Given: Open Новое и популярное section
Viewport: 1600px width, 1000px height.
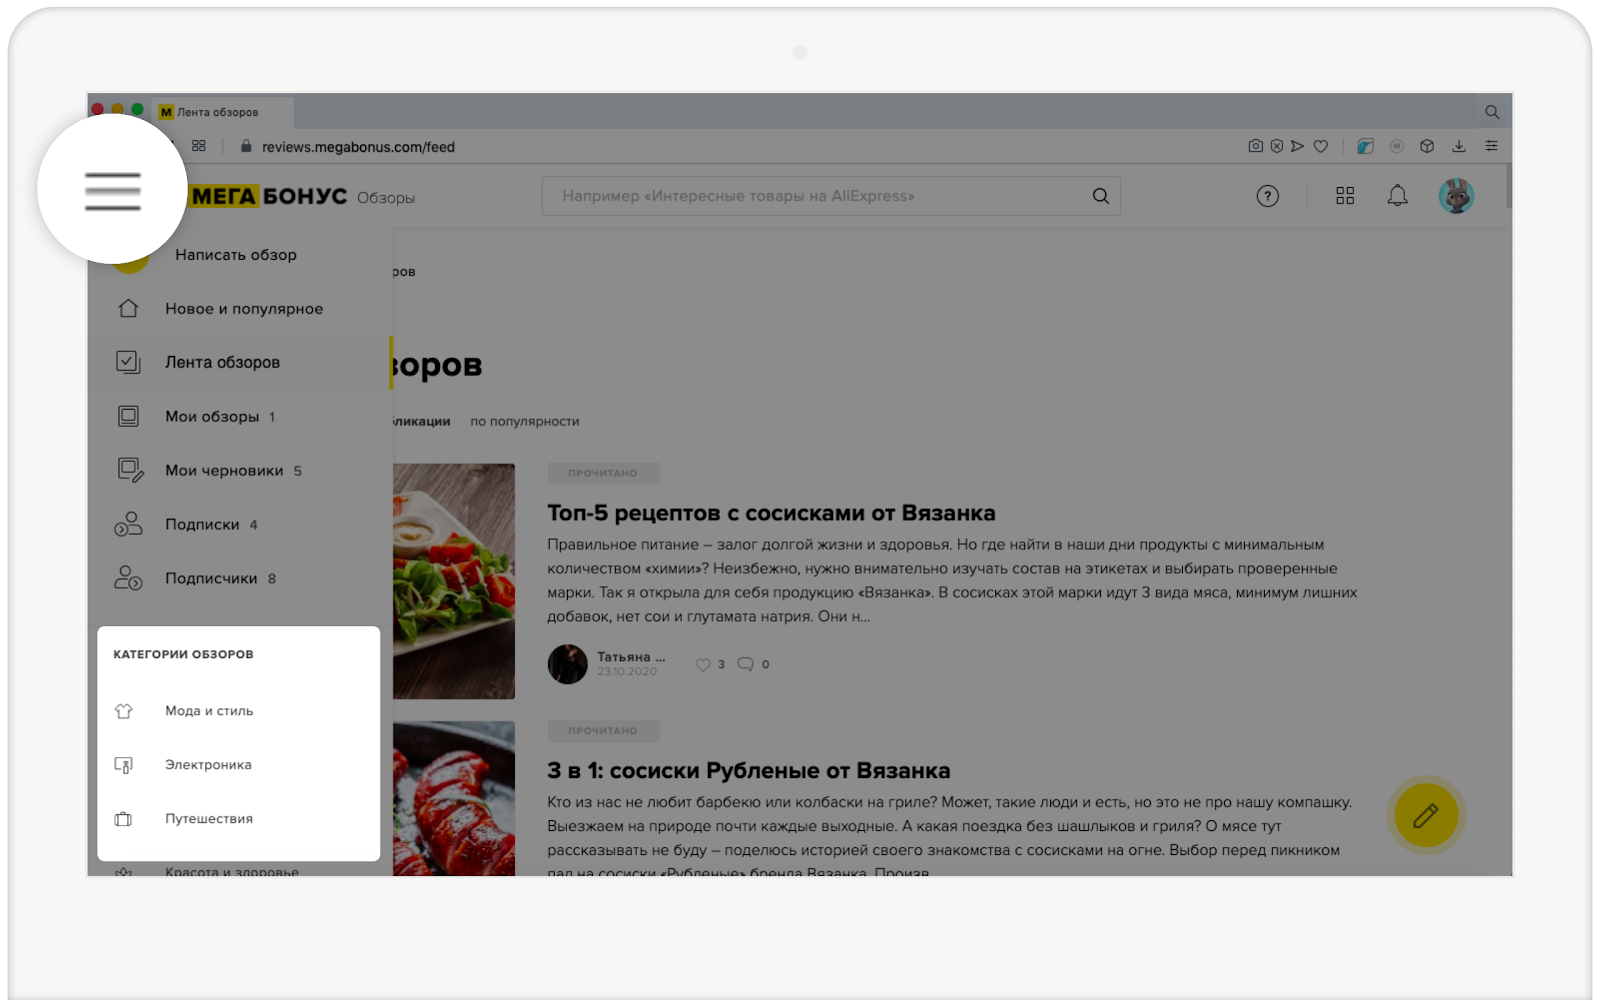Looking at the screenshot, I should pyautogui.click(x=244, y=309).
